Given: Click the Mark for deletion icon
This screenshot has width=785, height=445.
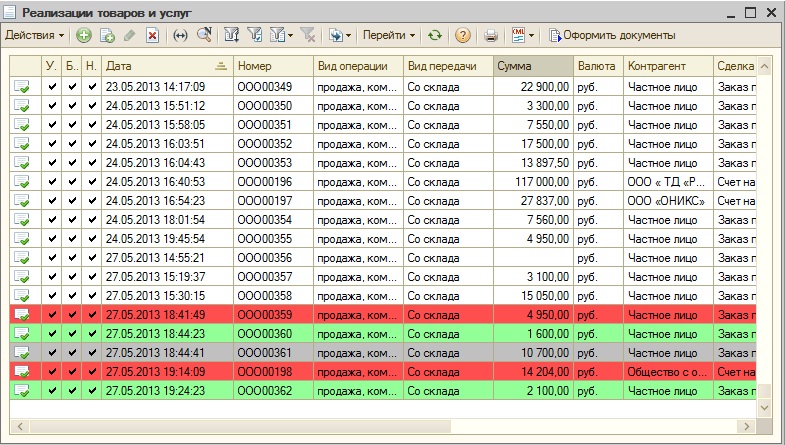Looking at the screenshot, I should click(153, 36).
